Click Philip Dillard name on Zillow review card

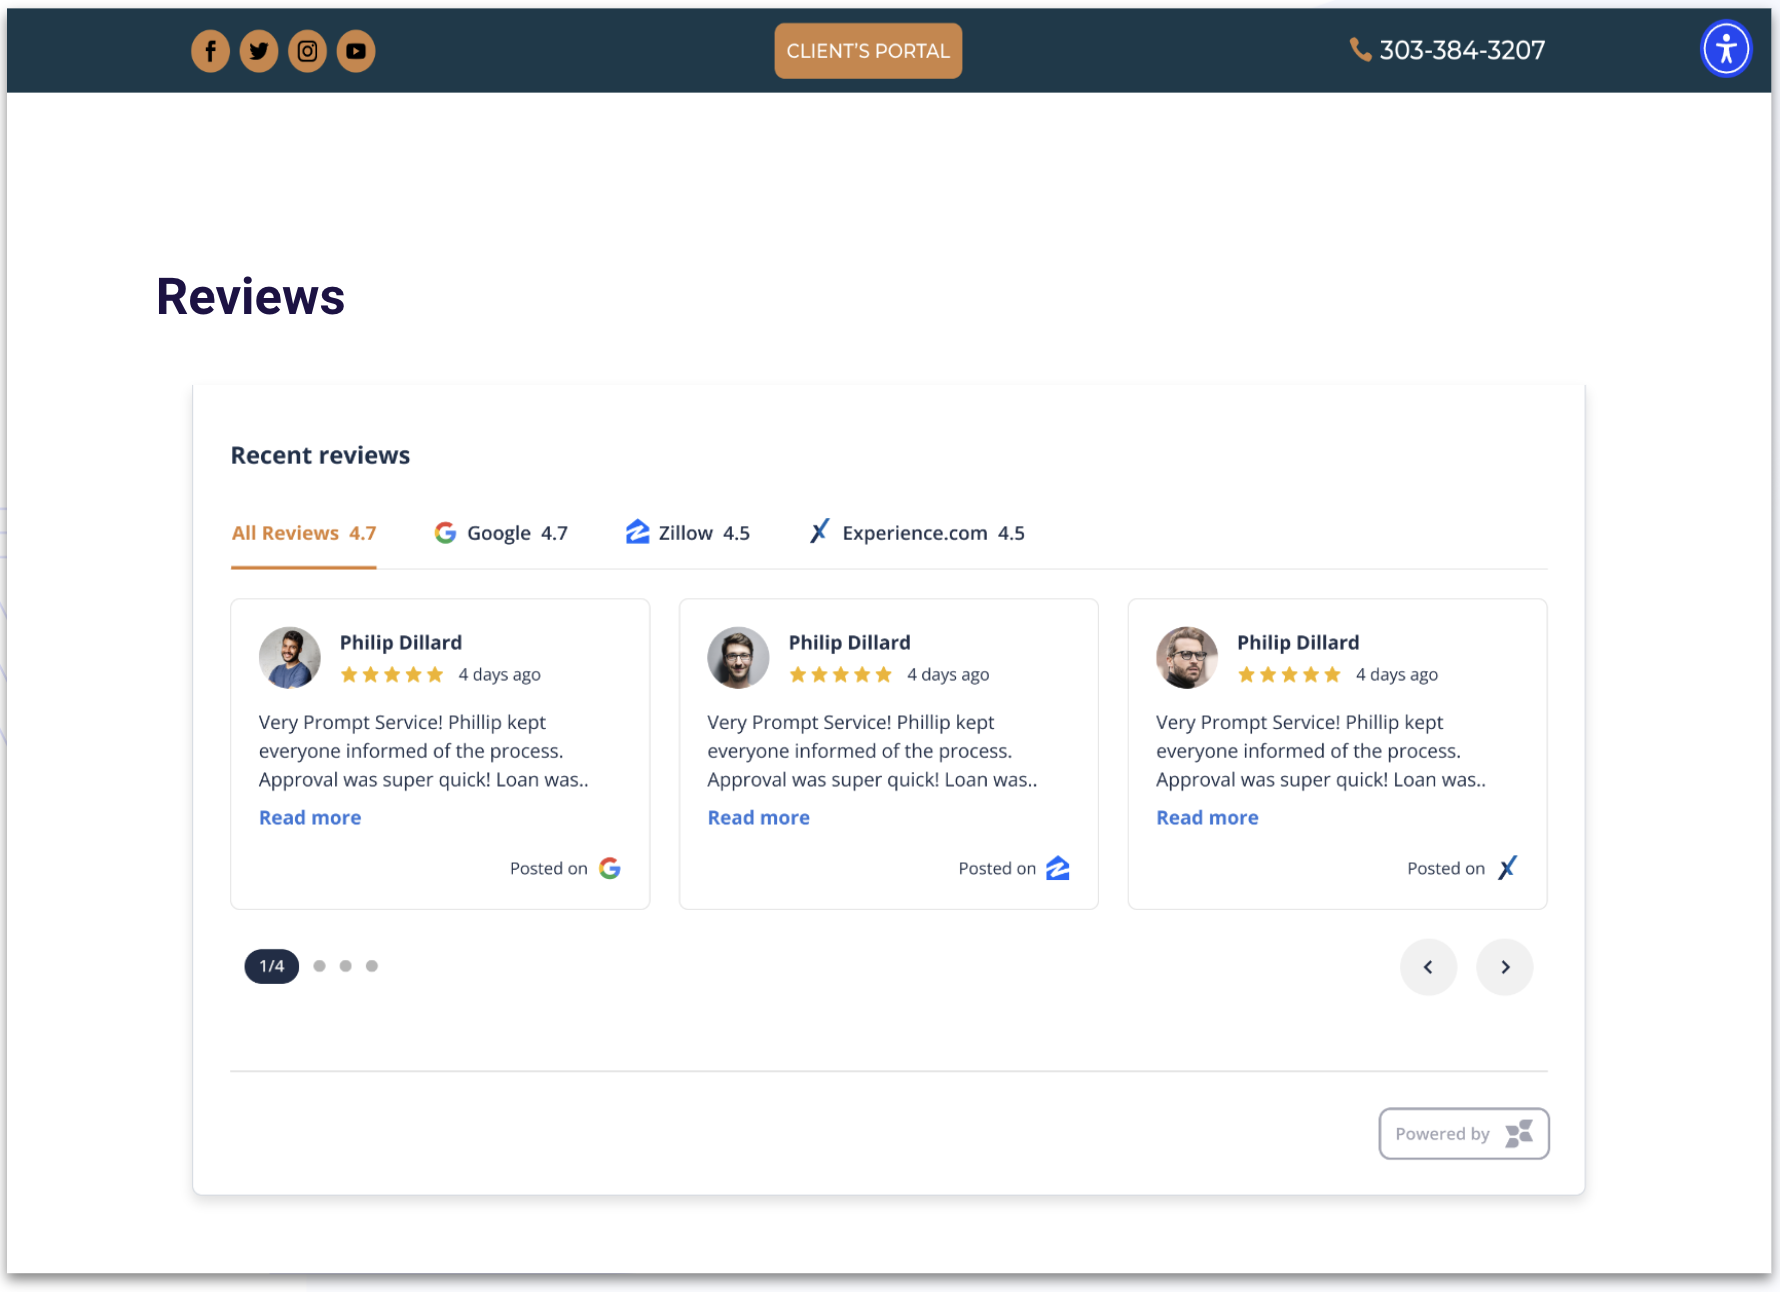pyautogui.click(x=850, y=642)
